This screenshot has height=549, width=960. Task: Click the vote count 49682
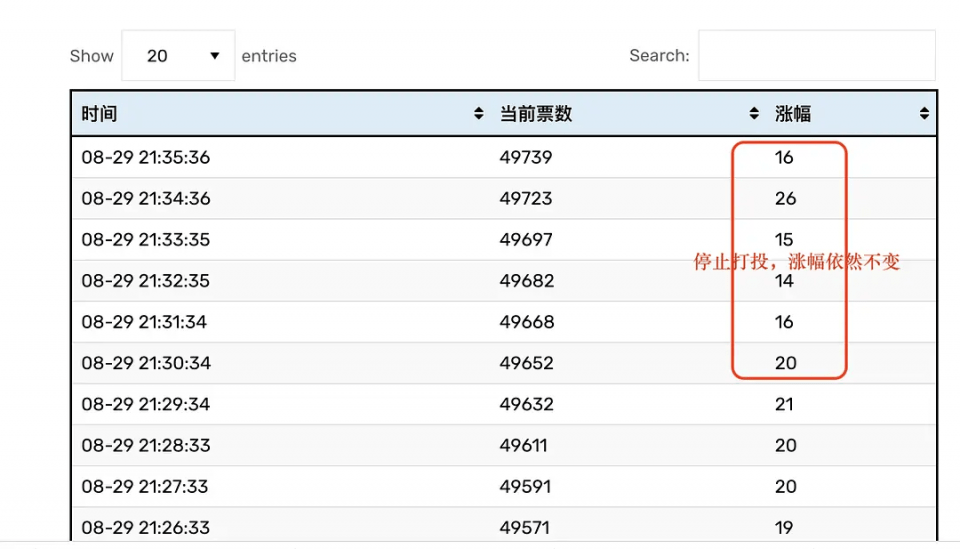(526, 281)
